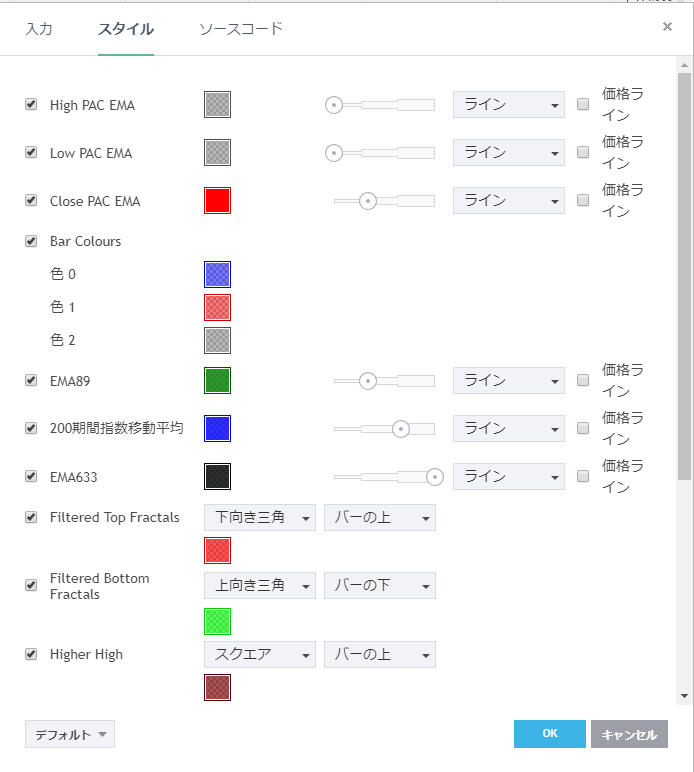Click the OK button

tap(549, 734)
